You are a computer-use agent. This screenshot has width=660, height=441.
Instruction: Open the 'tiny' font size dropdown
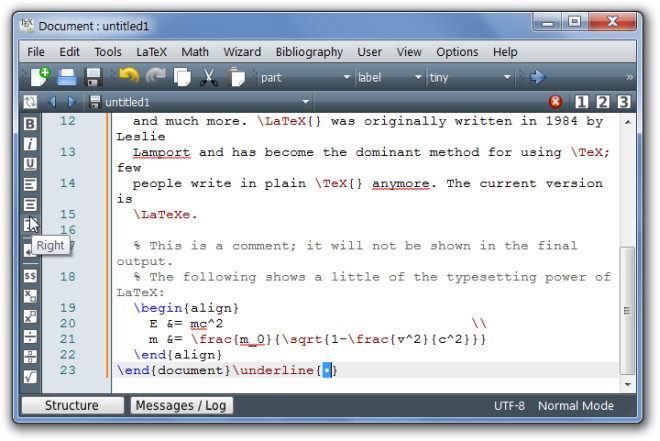pyautogui.click(x=471, y=77)
